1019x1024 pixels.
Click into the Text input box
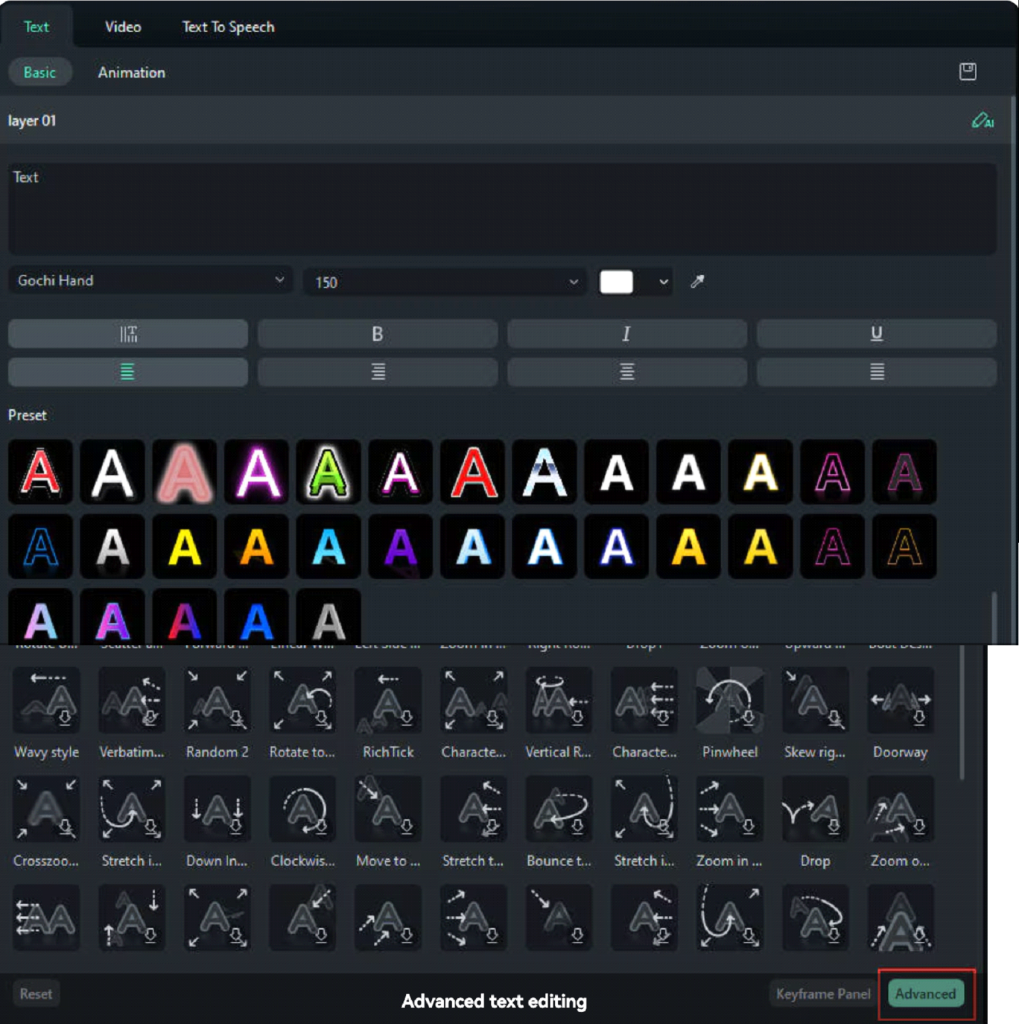click(502, 209)
